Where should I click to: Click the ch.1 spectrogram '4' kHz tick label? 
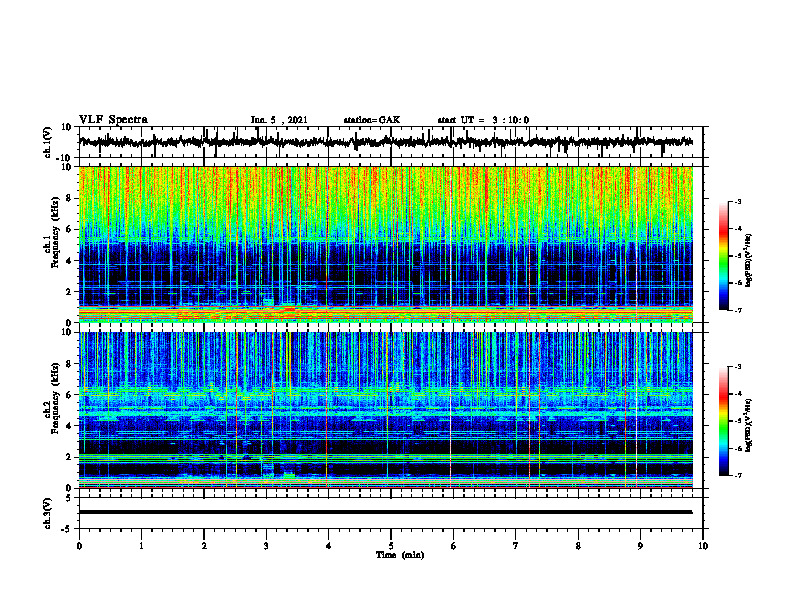[69, 261]
